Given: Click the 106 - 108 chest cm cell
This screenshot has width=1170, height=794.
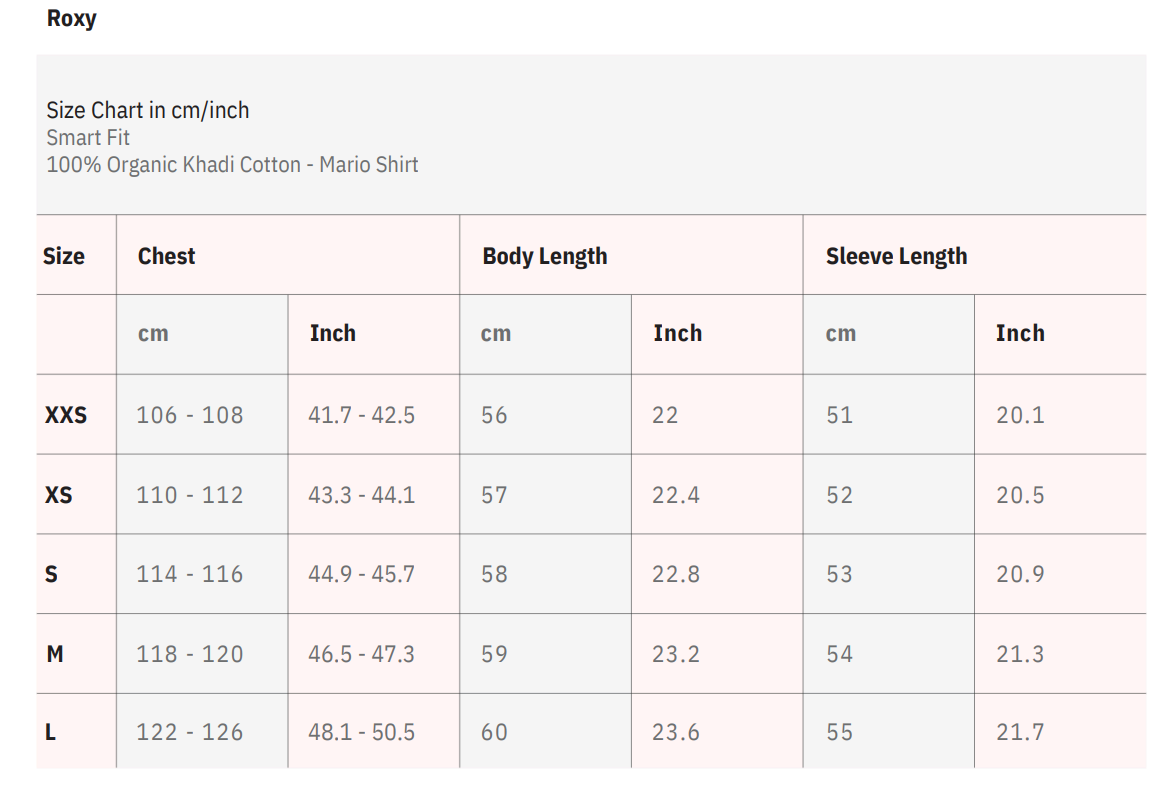Looking at the screenshot, I should pos(190,415).
